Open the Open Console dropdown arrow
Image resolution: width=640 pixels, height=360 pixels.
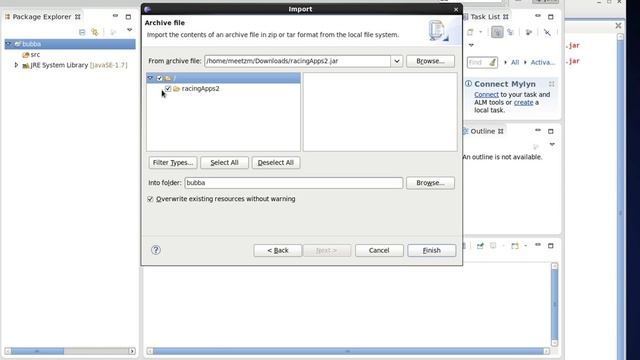tap(525, 246)
